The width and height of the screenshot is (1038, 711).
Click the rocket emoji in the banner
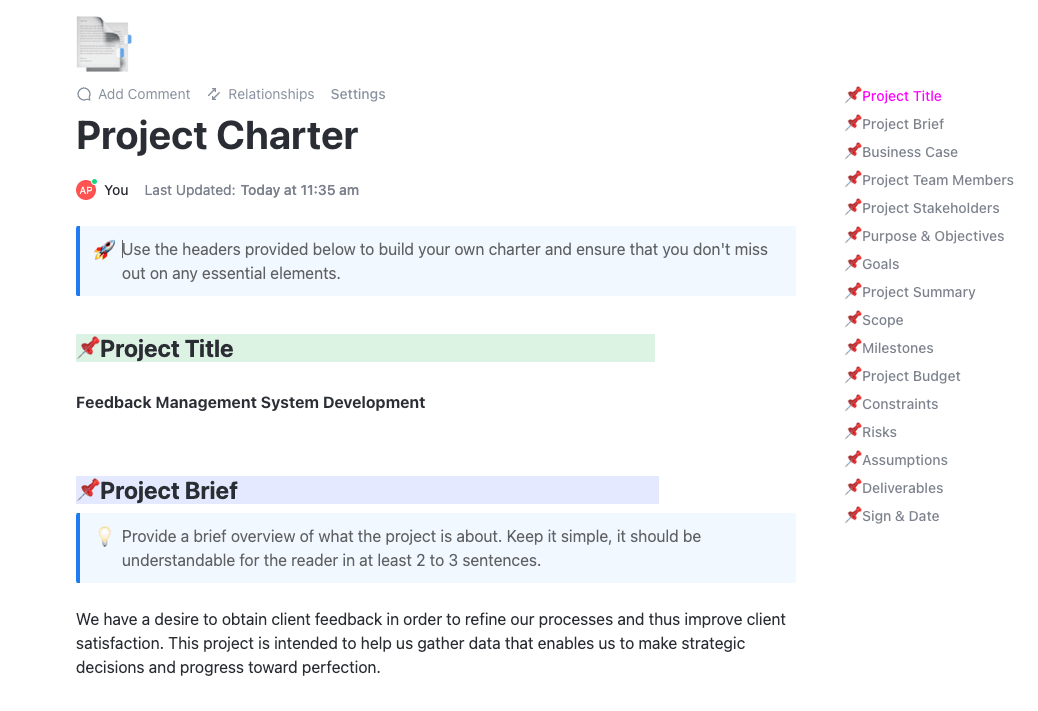point(104,250)
